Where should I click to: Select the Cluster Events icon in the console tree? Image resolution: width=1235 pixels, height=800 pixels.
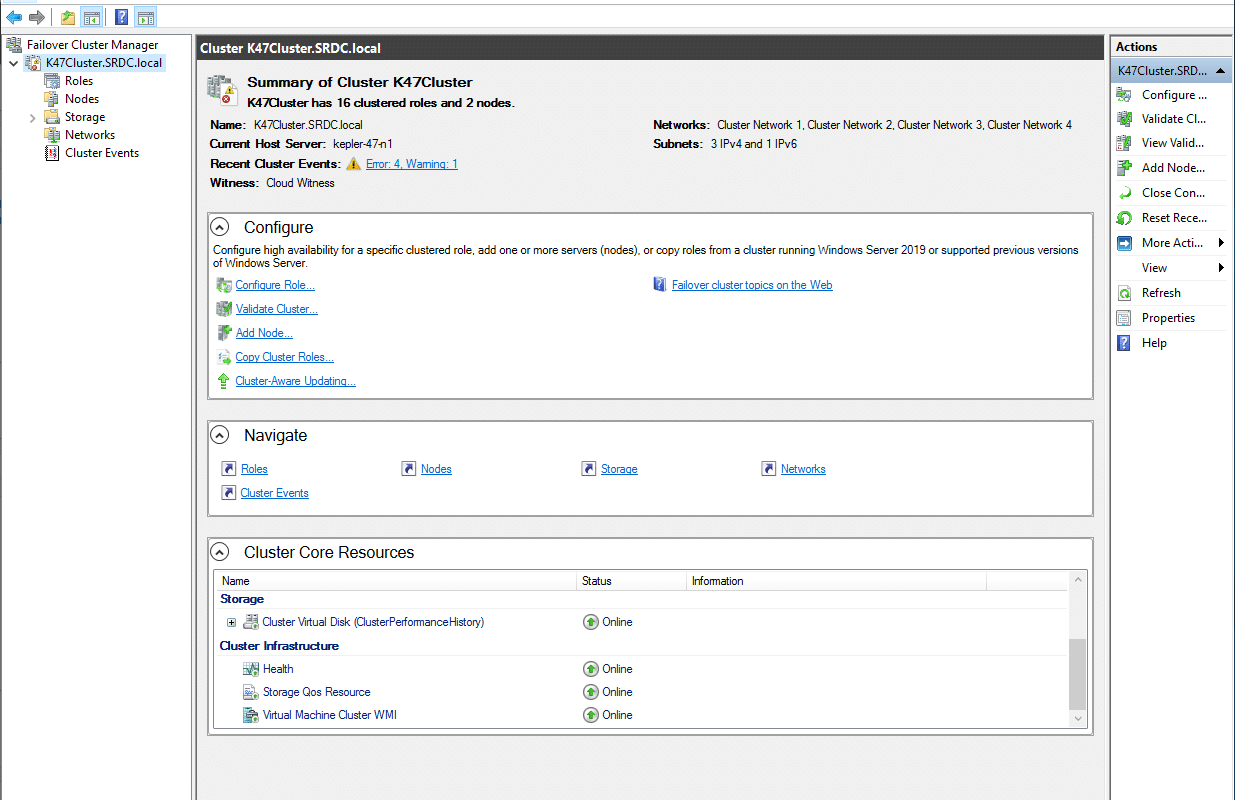tap(52, 153)
